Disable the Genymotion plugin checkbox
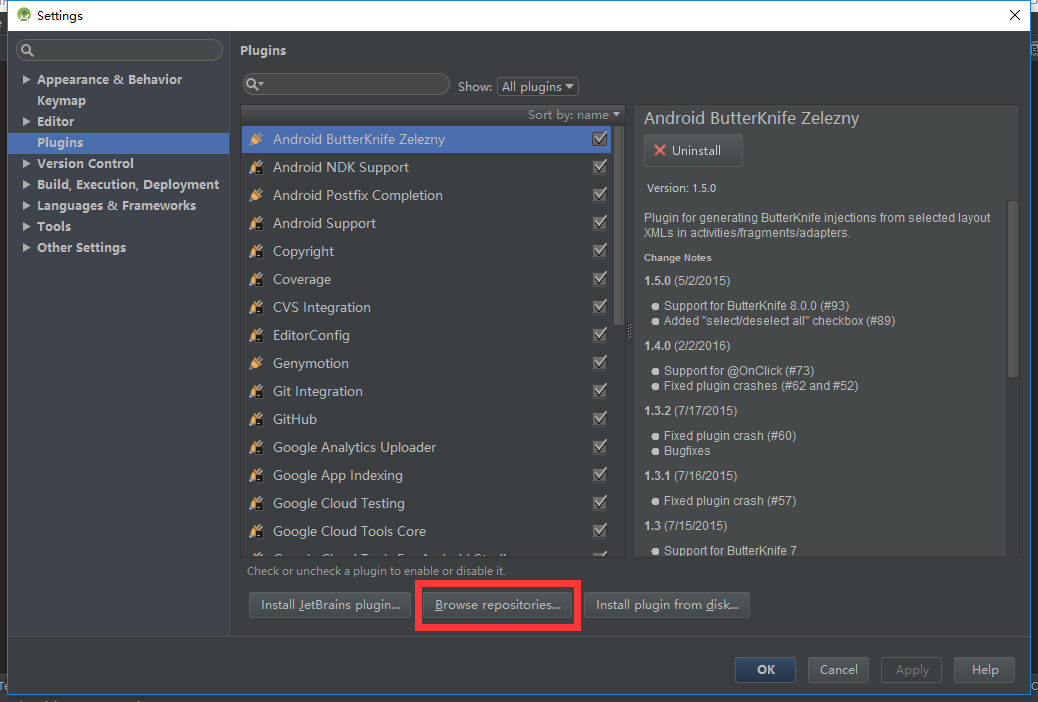This screenshot has width=1038, height=702. coord(600,363)
